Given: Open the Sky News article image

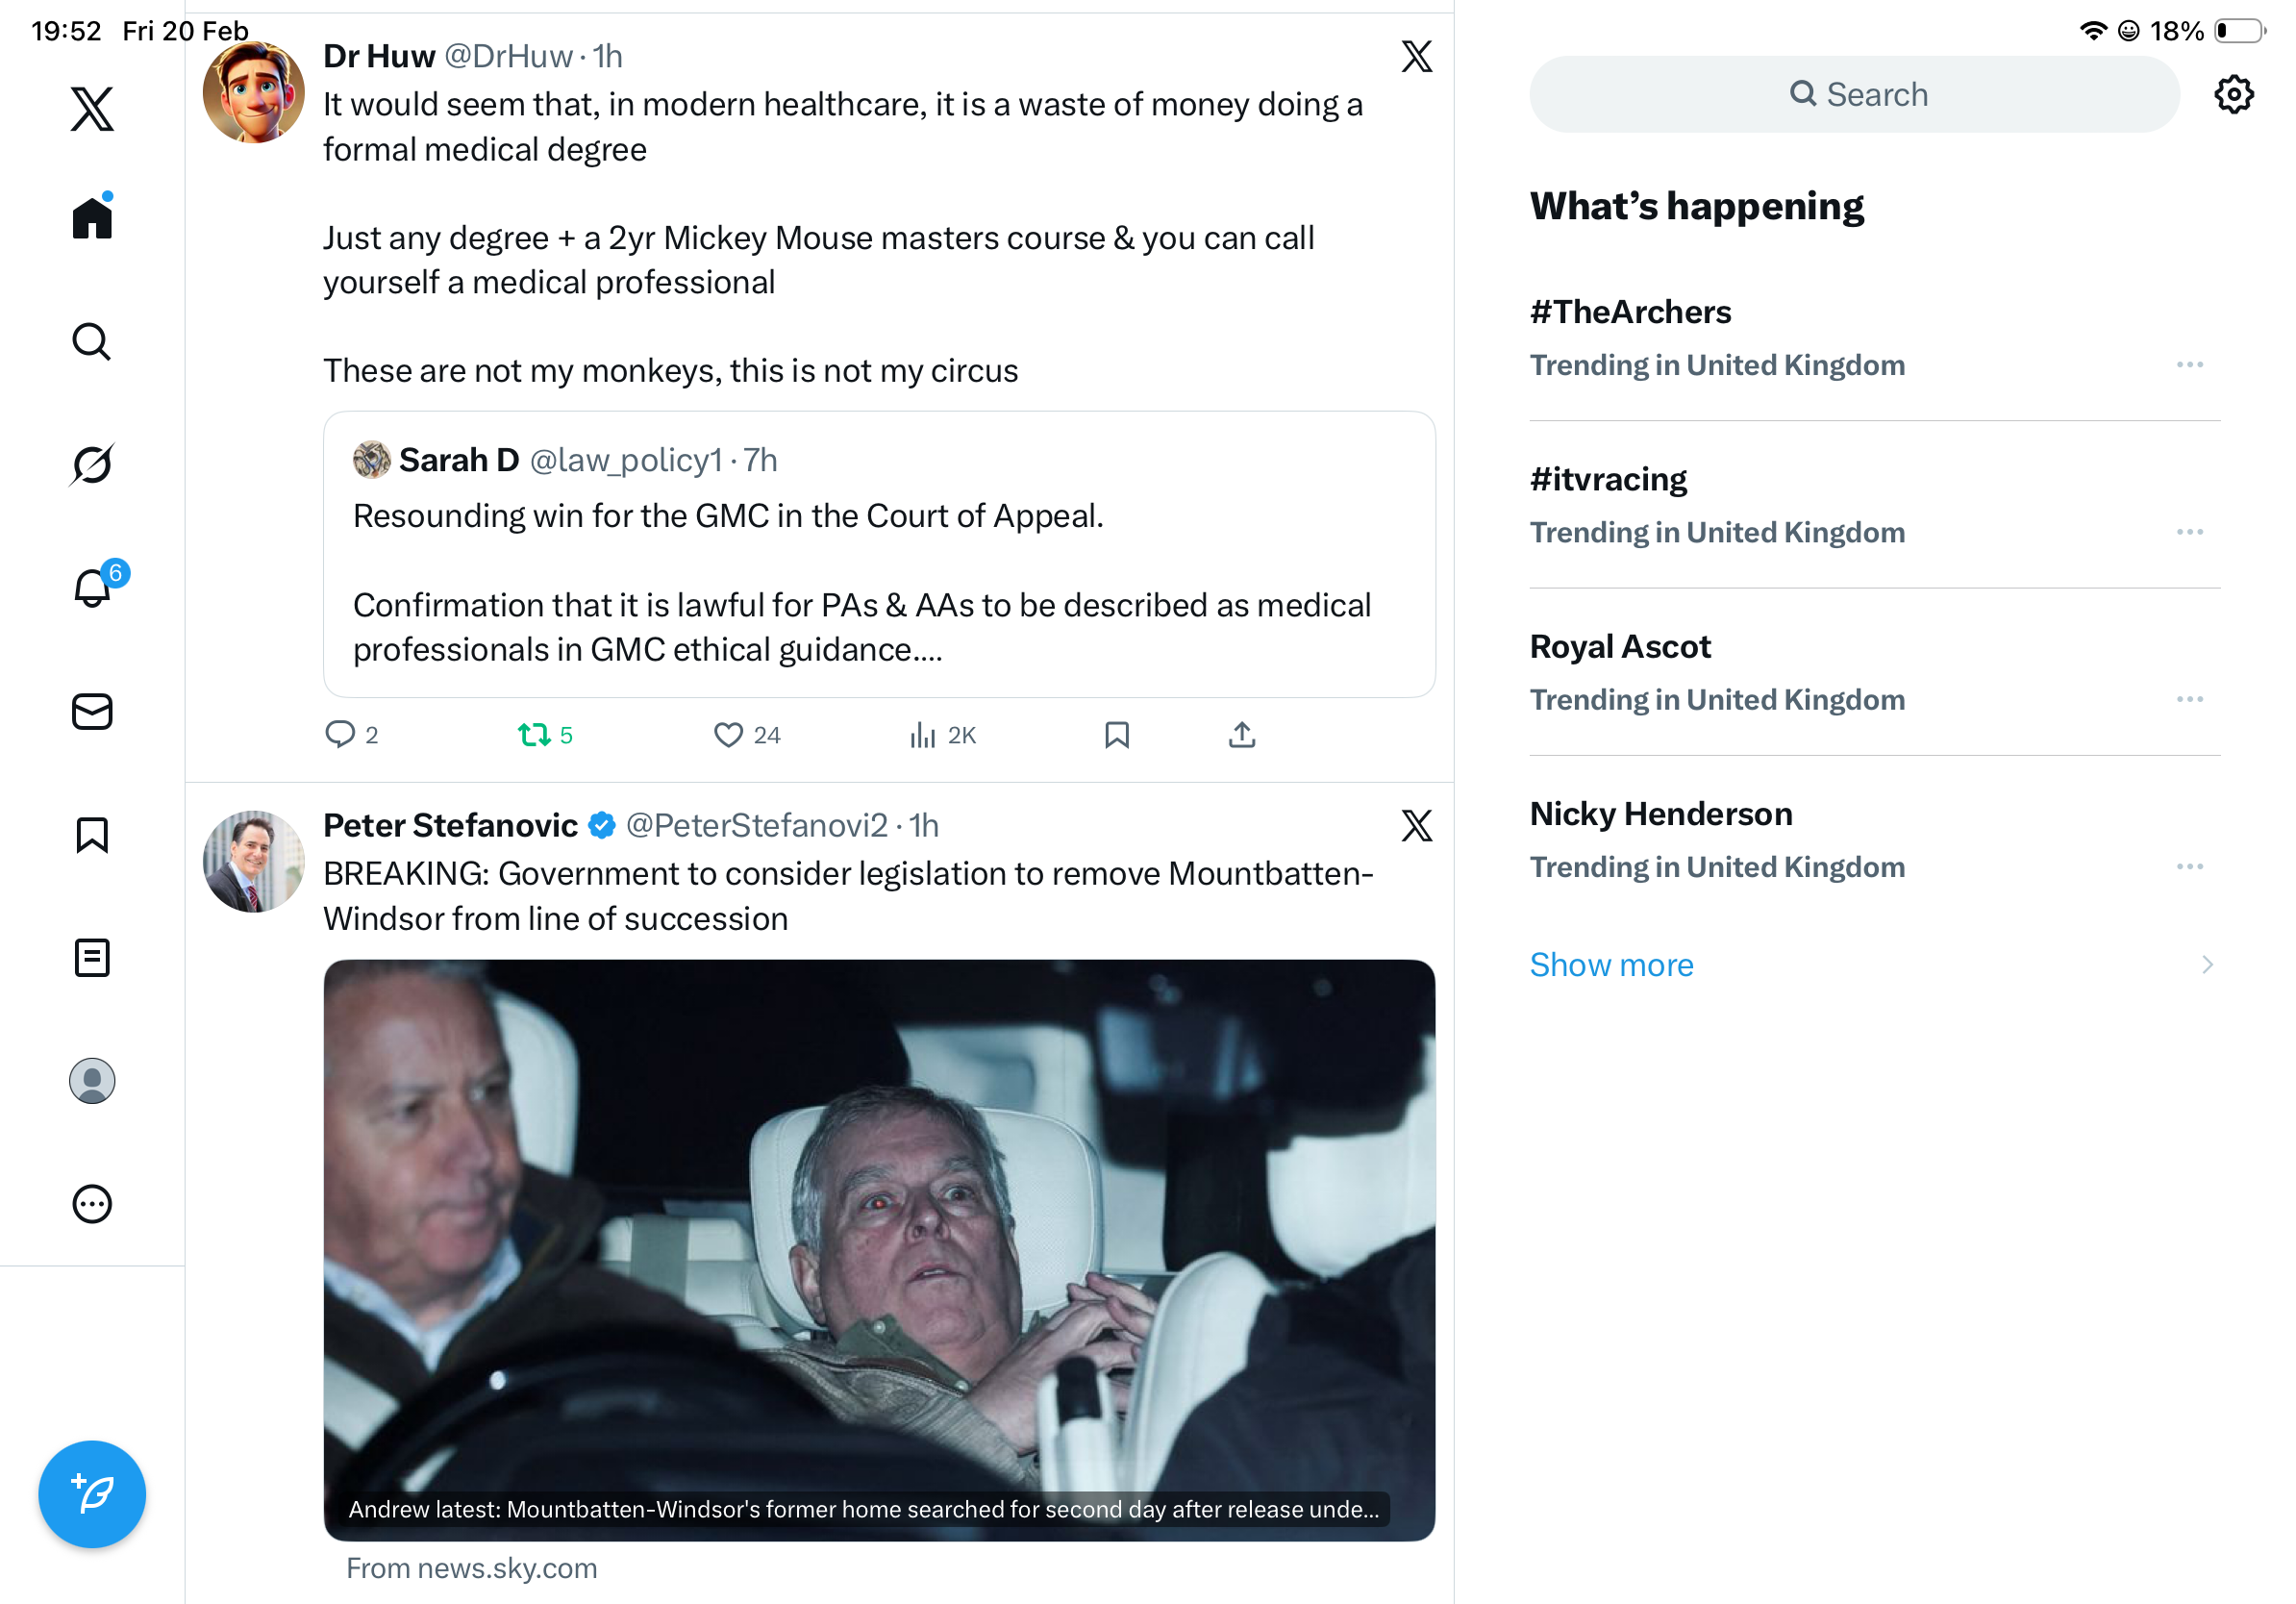Looking at the screenshot, I should tap(879, 1250).
